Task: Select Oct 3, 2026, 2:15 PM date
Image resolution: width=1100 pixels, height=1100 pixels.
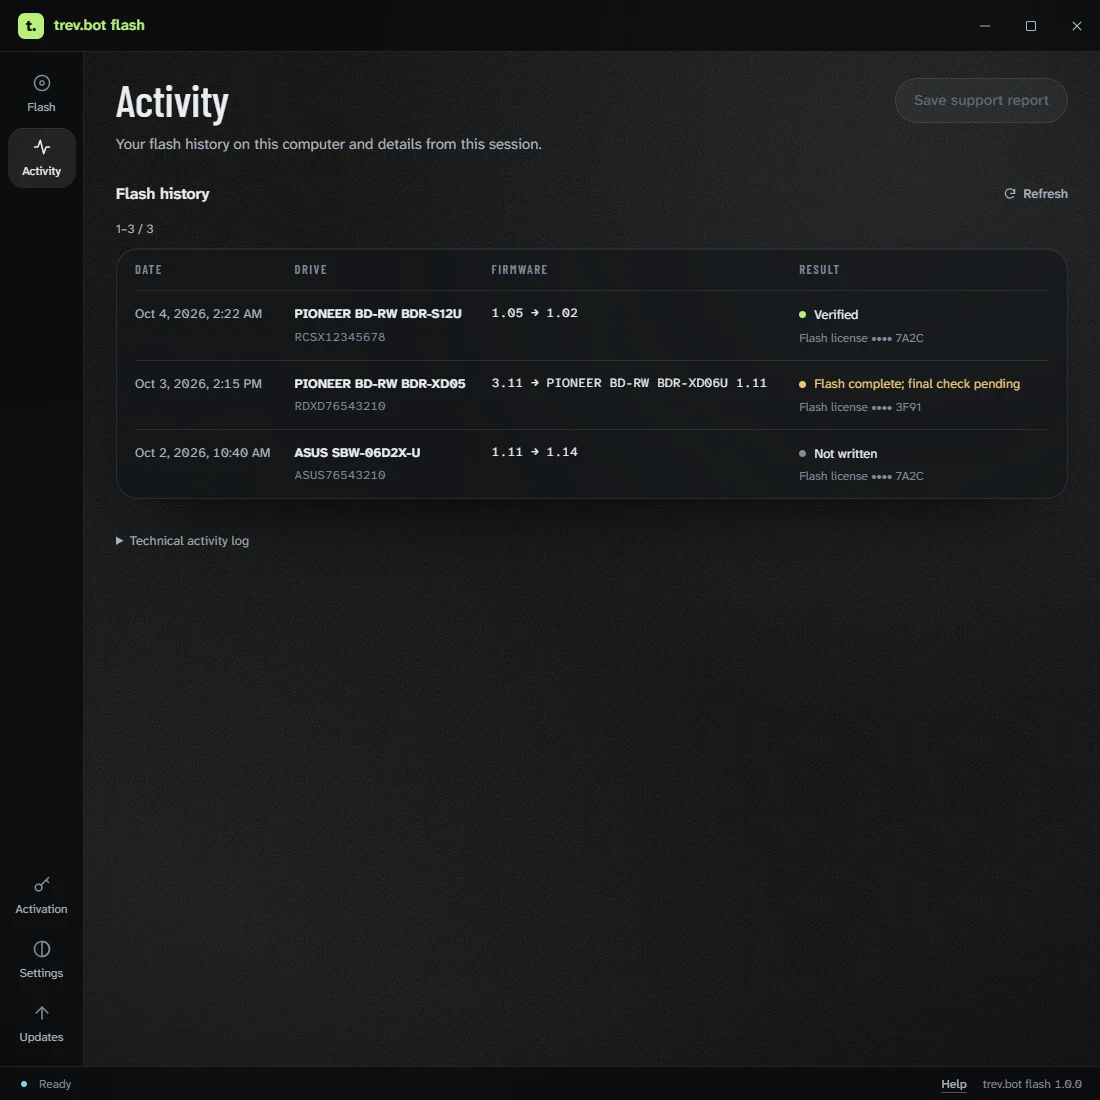Action: [199, 384]
